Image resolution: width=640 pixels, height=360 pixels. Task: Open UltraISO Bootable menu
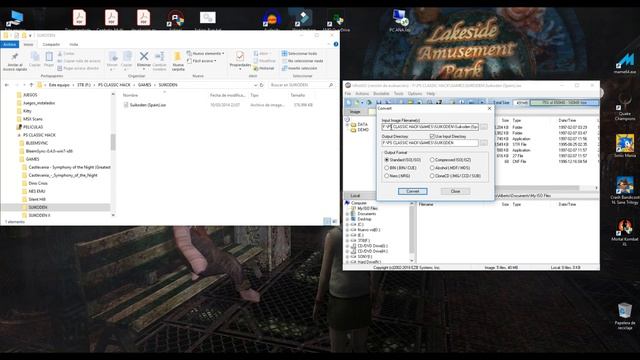click(381, 93)
